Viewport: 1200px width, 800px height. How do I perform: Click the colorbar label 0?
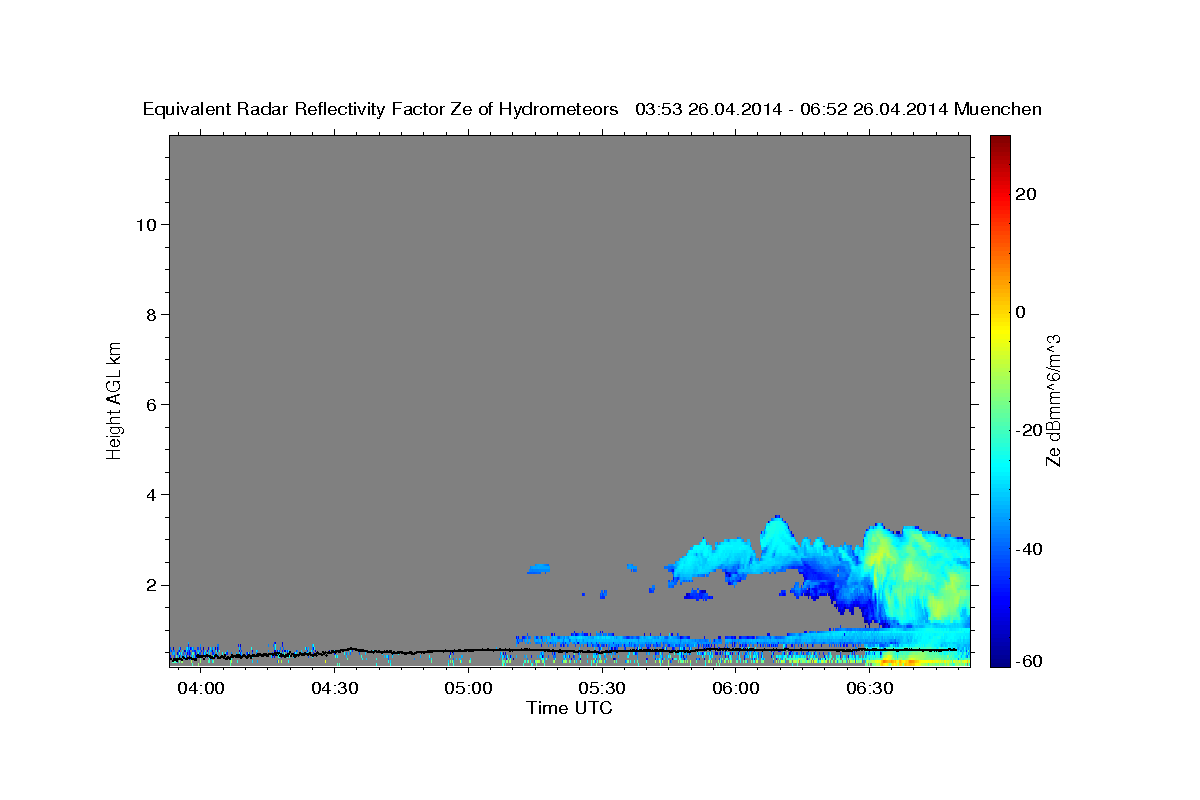coord(1020,312)
